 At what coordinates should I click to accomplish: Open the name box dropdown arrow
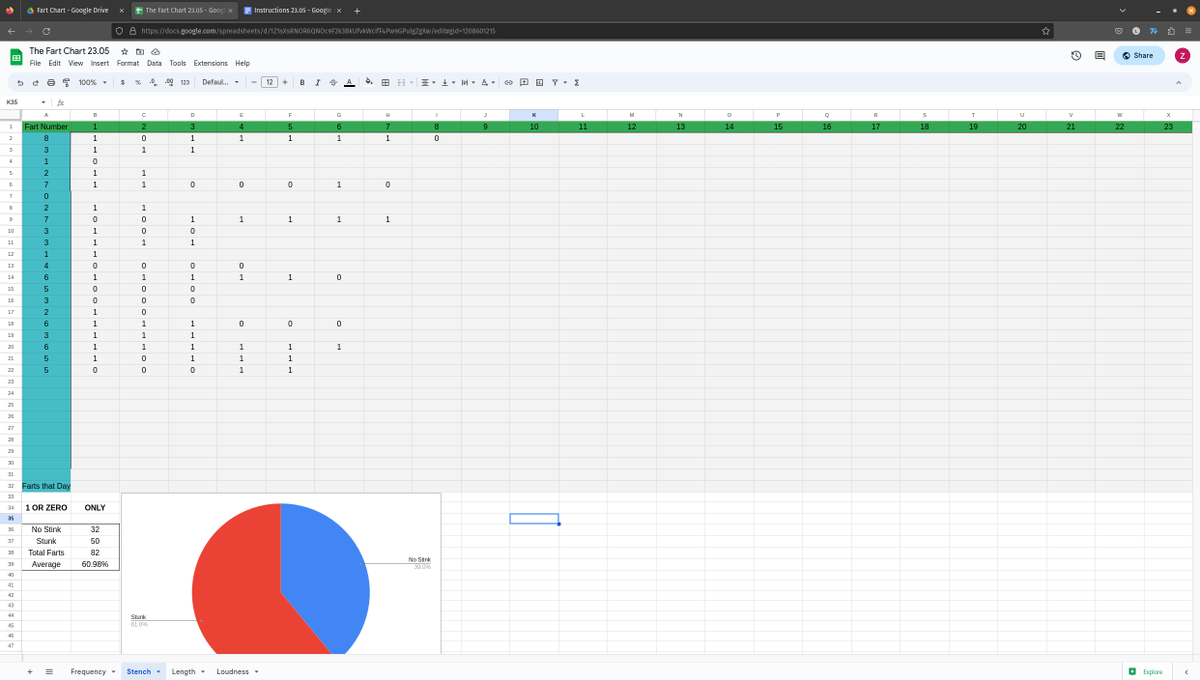(x=43, y=102)
